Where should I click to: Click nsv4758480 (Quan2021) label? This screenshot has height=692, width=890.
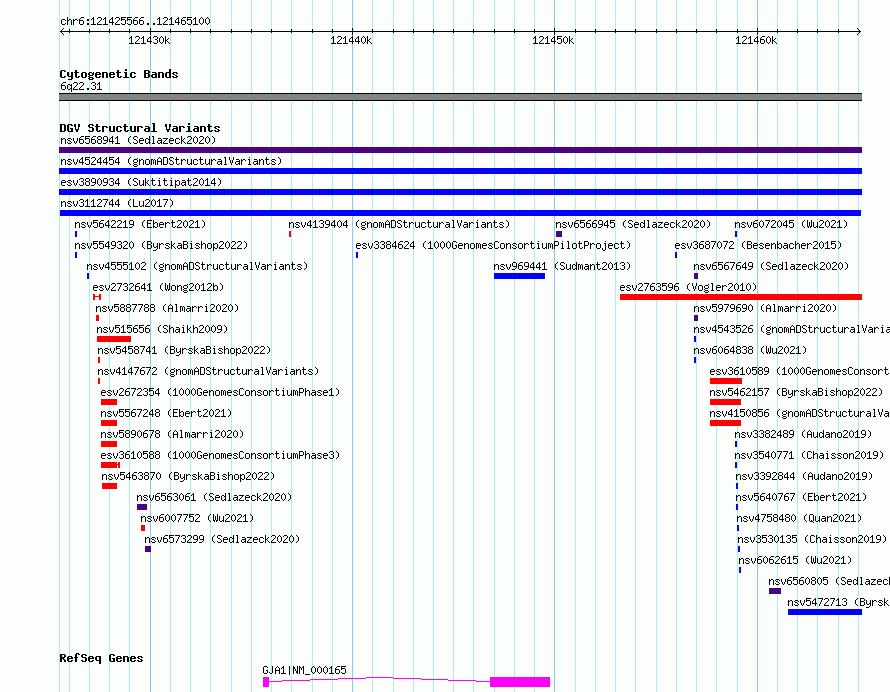click(799, 518)
